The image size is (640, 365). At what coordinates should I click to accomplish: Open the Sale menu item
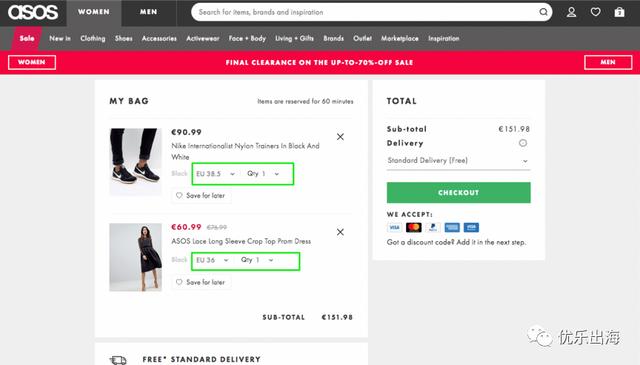pos(27,38)
